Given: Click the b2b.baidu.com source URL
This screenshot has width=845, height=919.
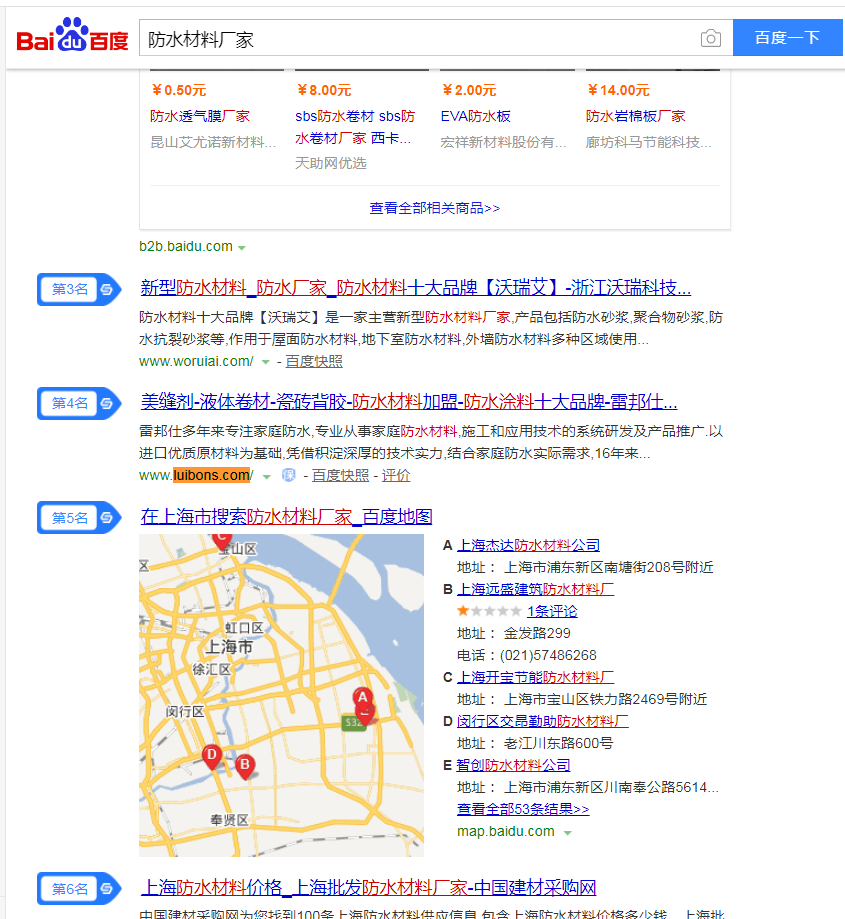Looking at the screenshot, I should 186,246.
